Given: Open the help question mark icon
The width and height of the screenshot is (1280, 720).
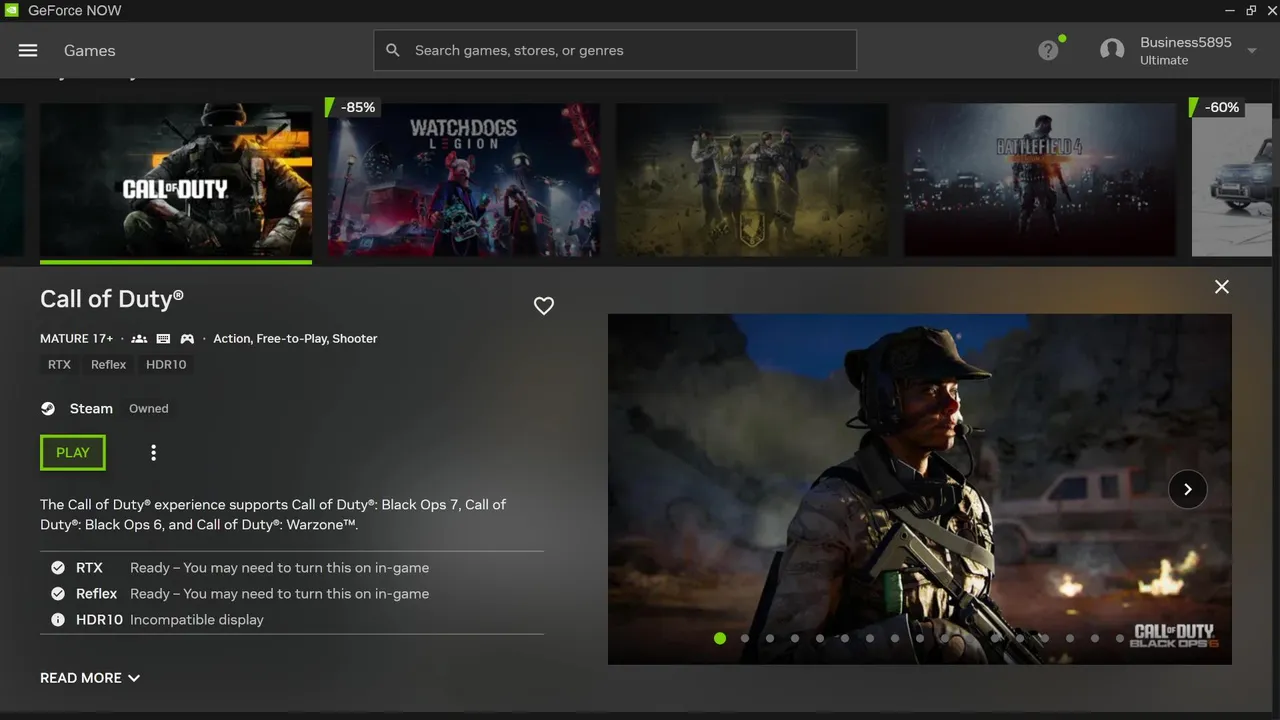Looking at the screenshot, I should [x=1048, y=50].
